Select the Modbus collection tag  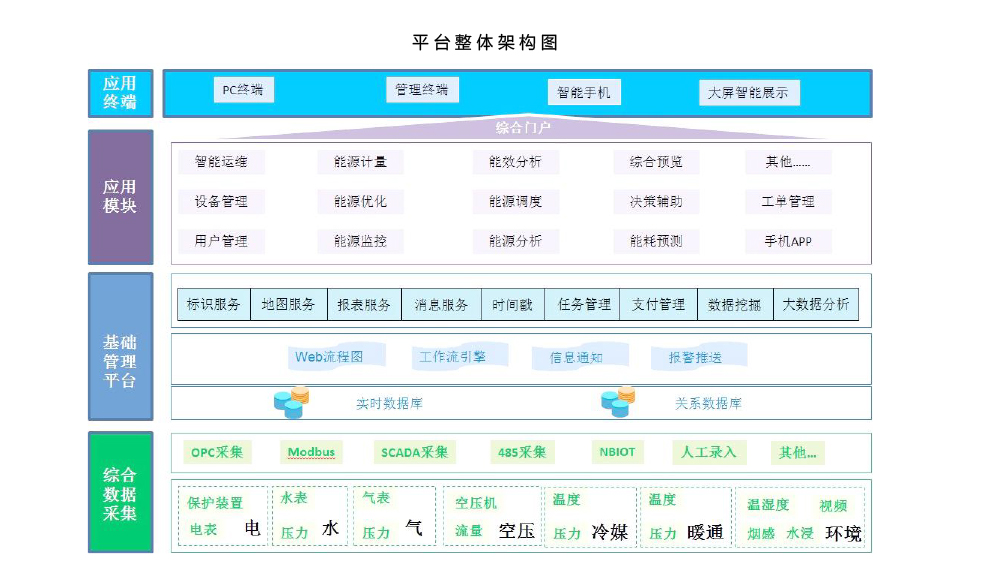pyautogui.click(x=310, y=452)
